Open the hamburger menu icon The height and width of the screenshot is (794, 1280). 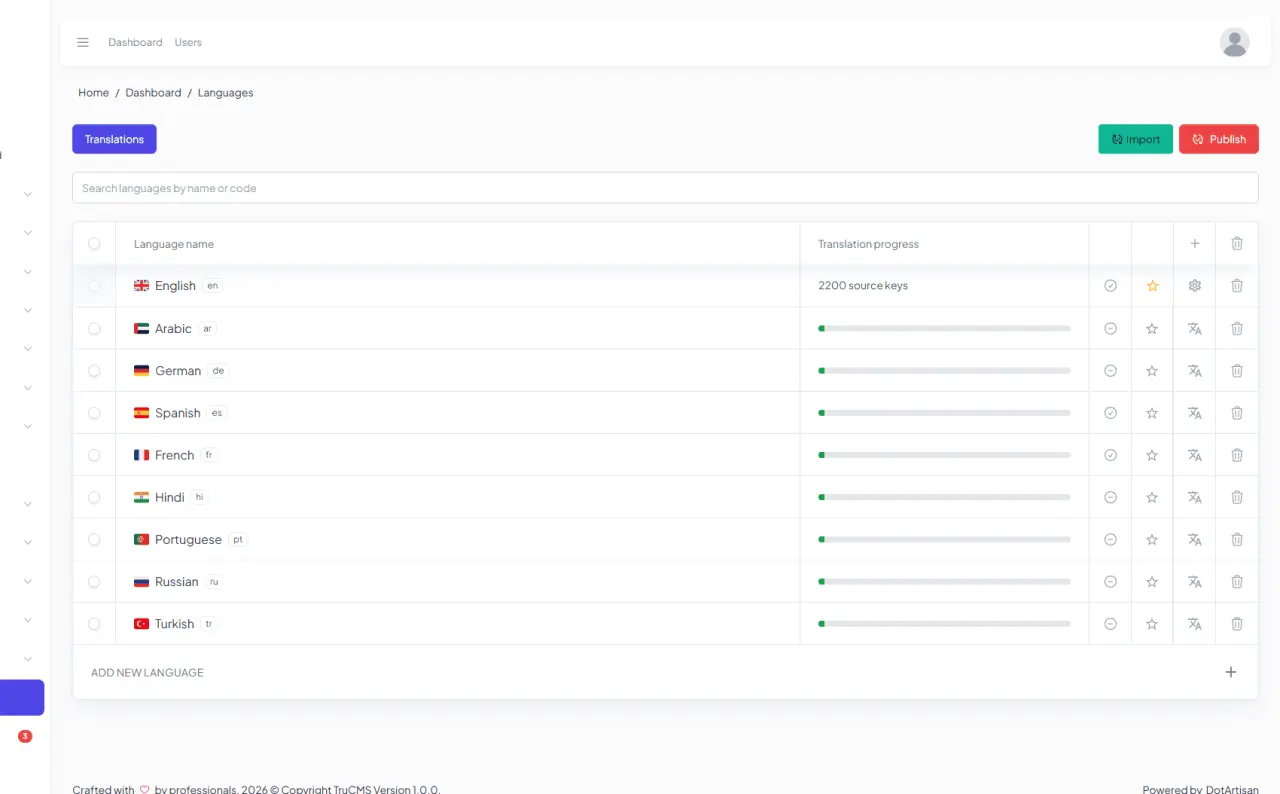point(83,42)
